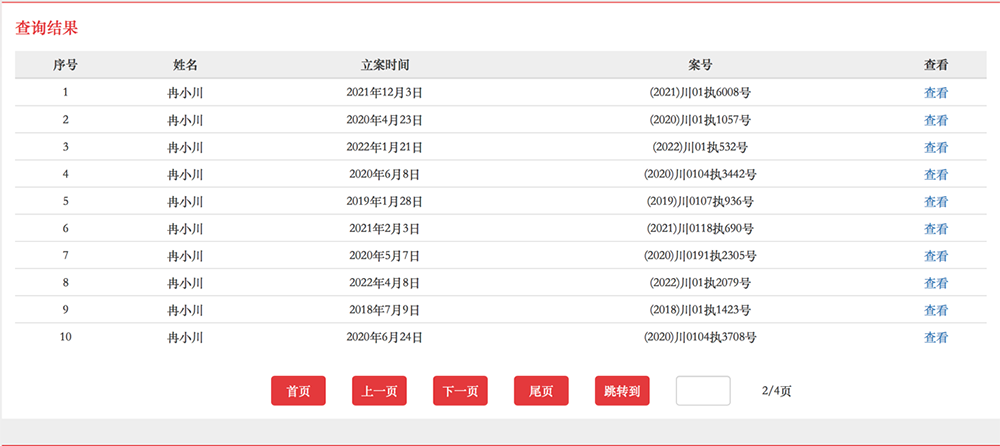The image size is (1000, 446).
Task: Click case number (2020)川0104执3708号
Action: click(x=700, y=337)
